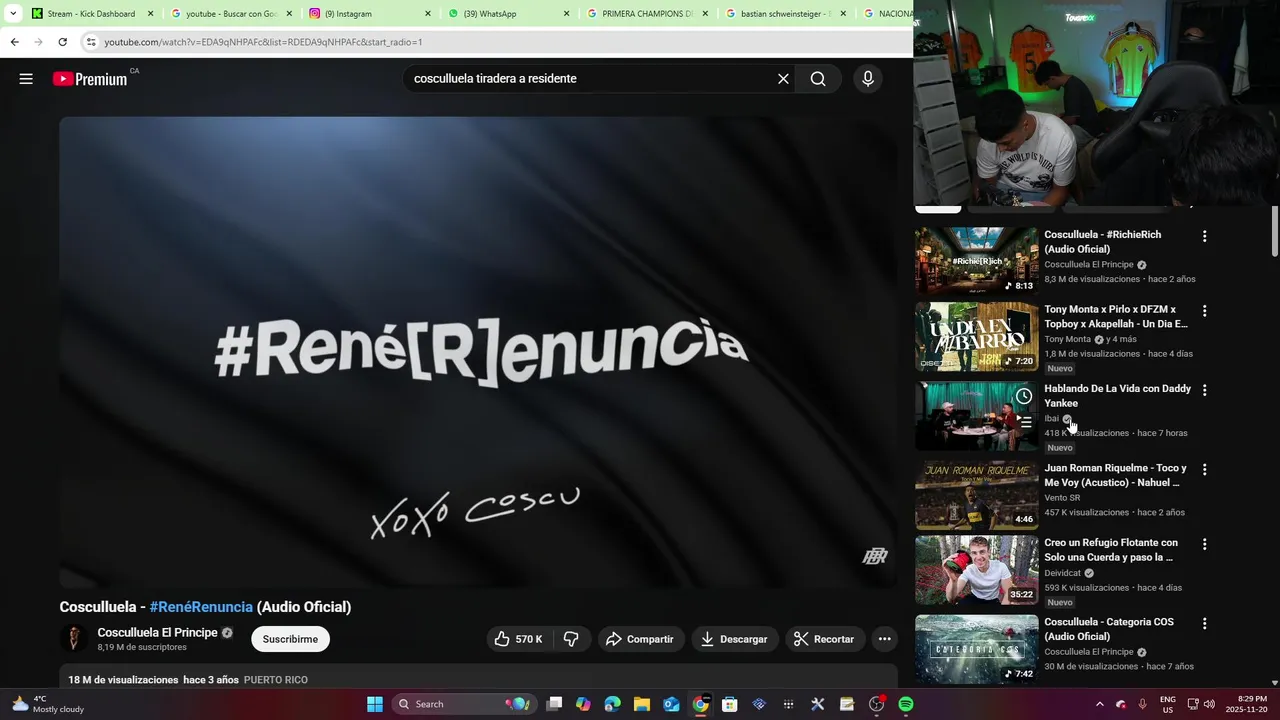Switch to (39) WhatsApp tab

pyautogui.click(x=510, y=14)
